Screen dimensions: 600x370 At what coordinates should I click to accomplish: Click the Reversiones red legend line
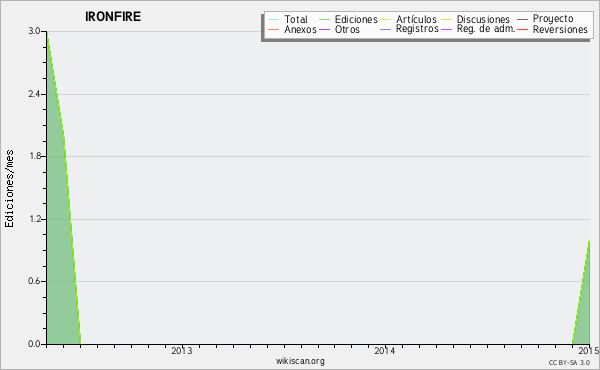pyautogui.click(x=522, y=29)
